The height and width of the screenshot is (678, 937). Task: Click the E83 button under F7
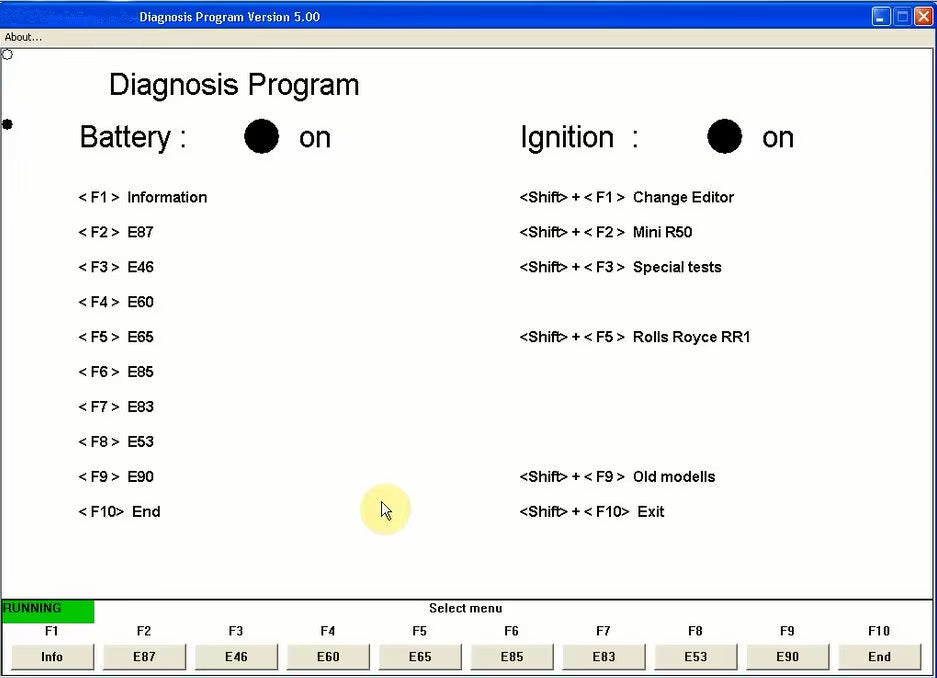(x=603, y=657)
